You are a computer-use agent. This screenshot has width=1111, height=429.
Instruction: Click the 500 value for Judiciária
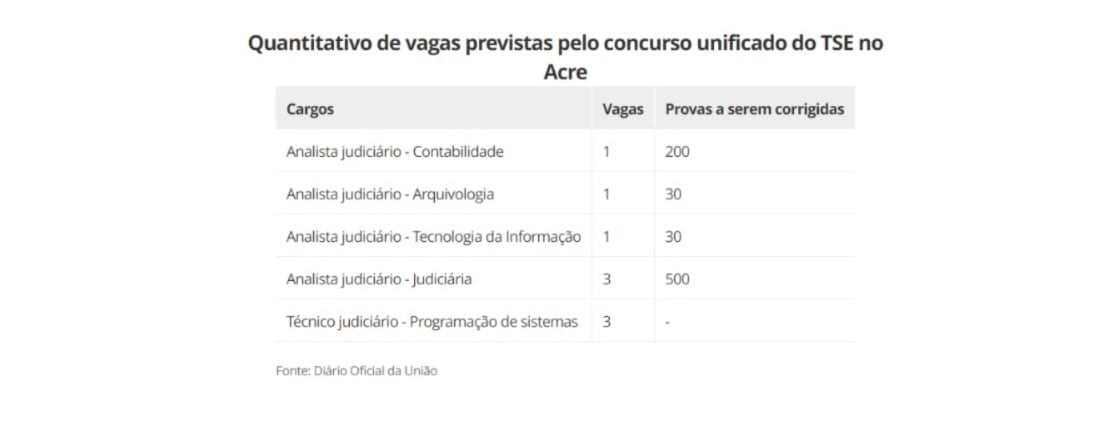[677, 279]
